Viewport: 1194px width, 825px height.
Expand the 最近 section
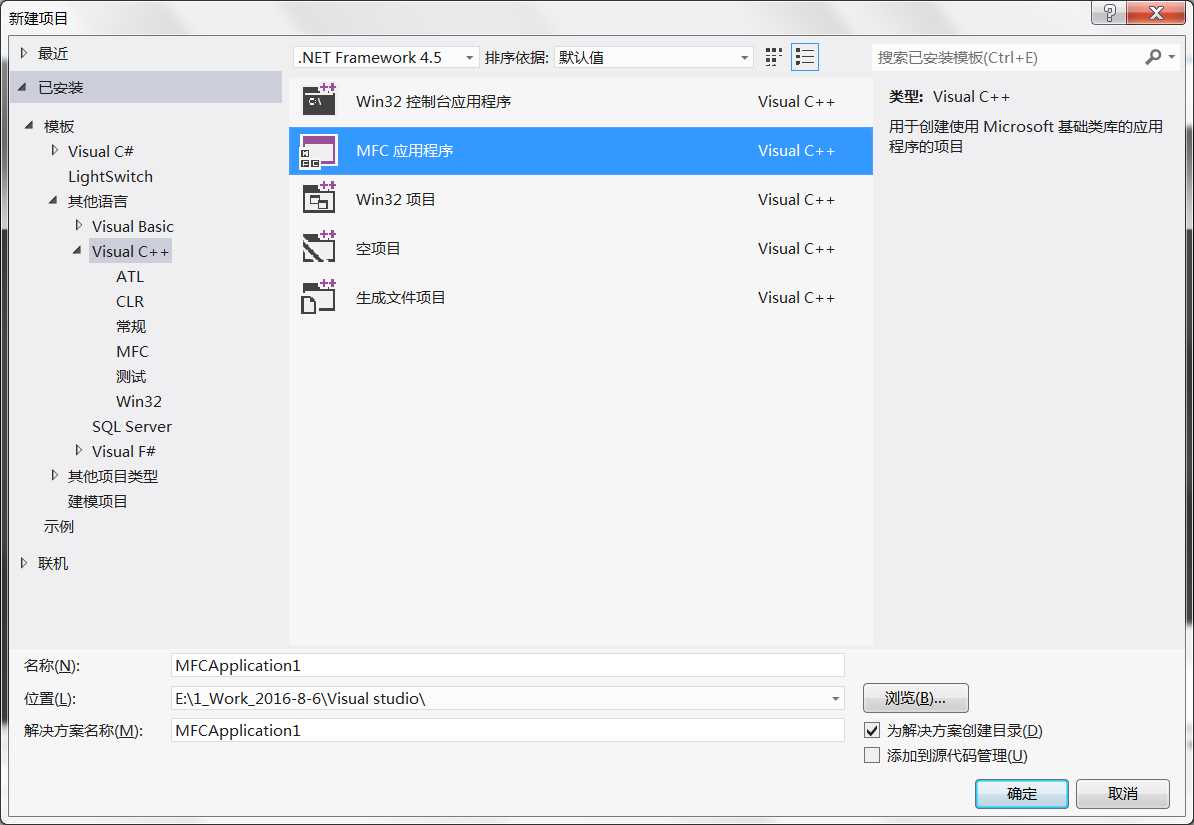[x=24, y=53]
